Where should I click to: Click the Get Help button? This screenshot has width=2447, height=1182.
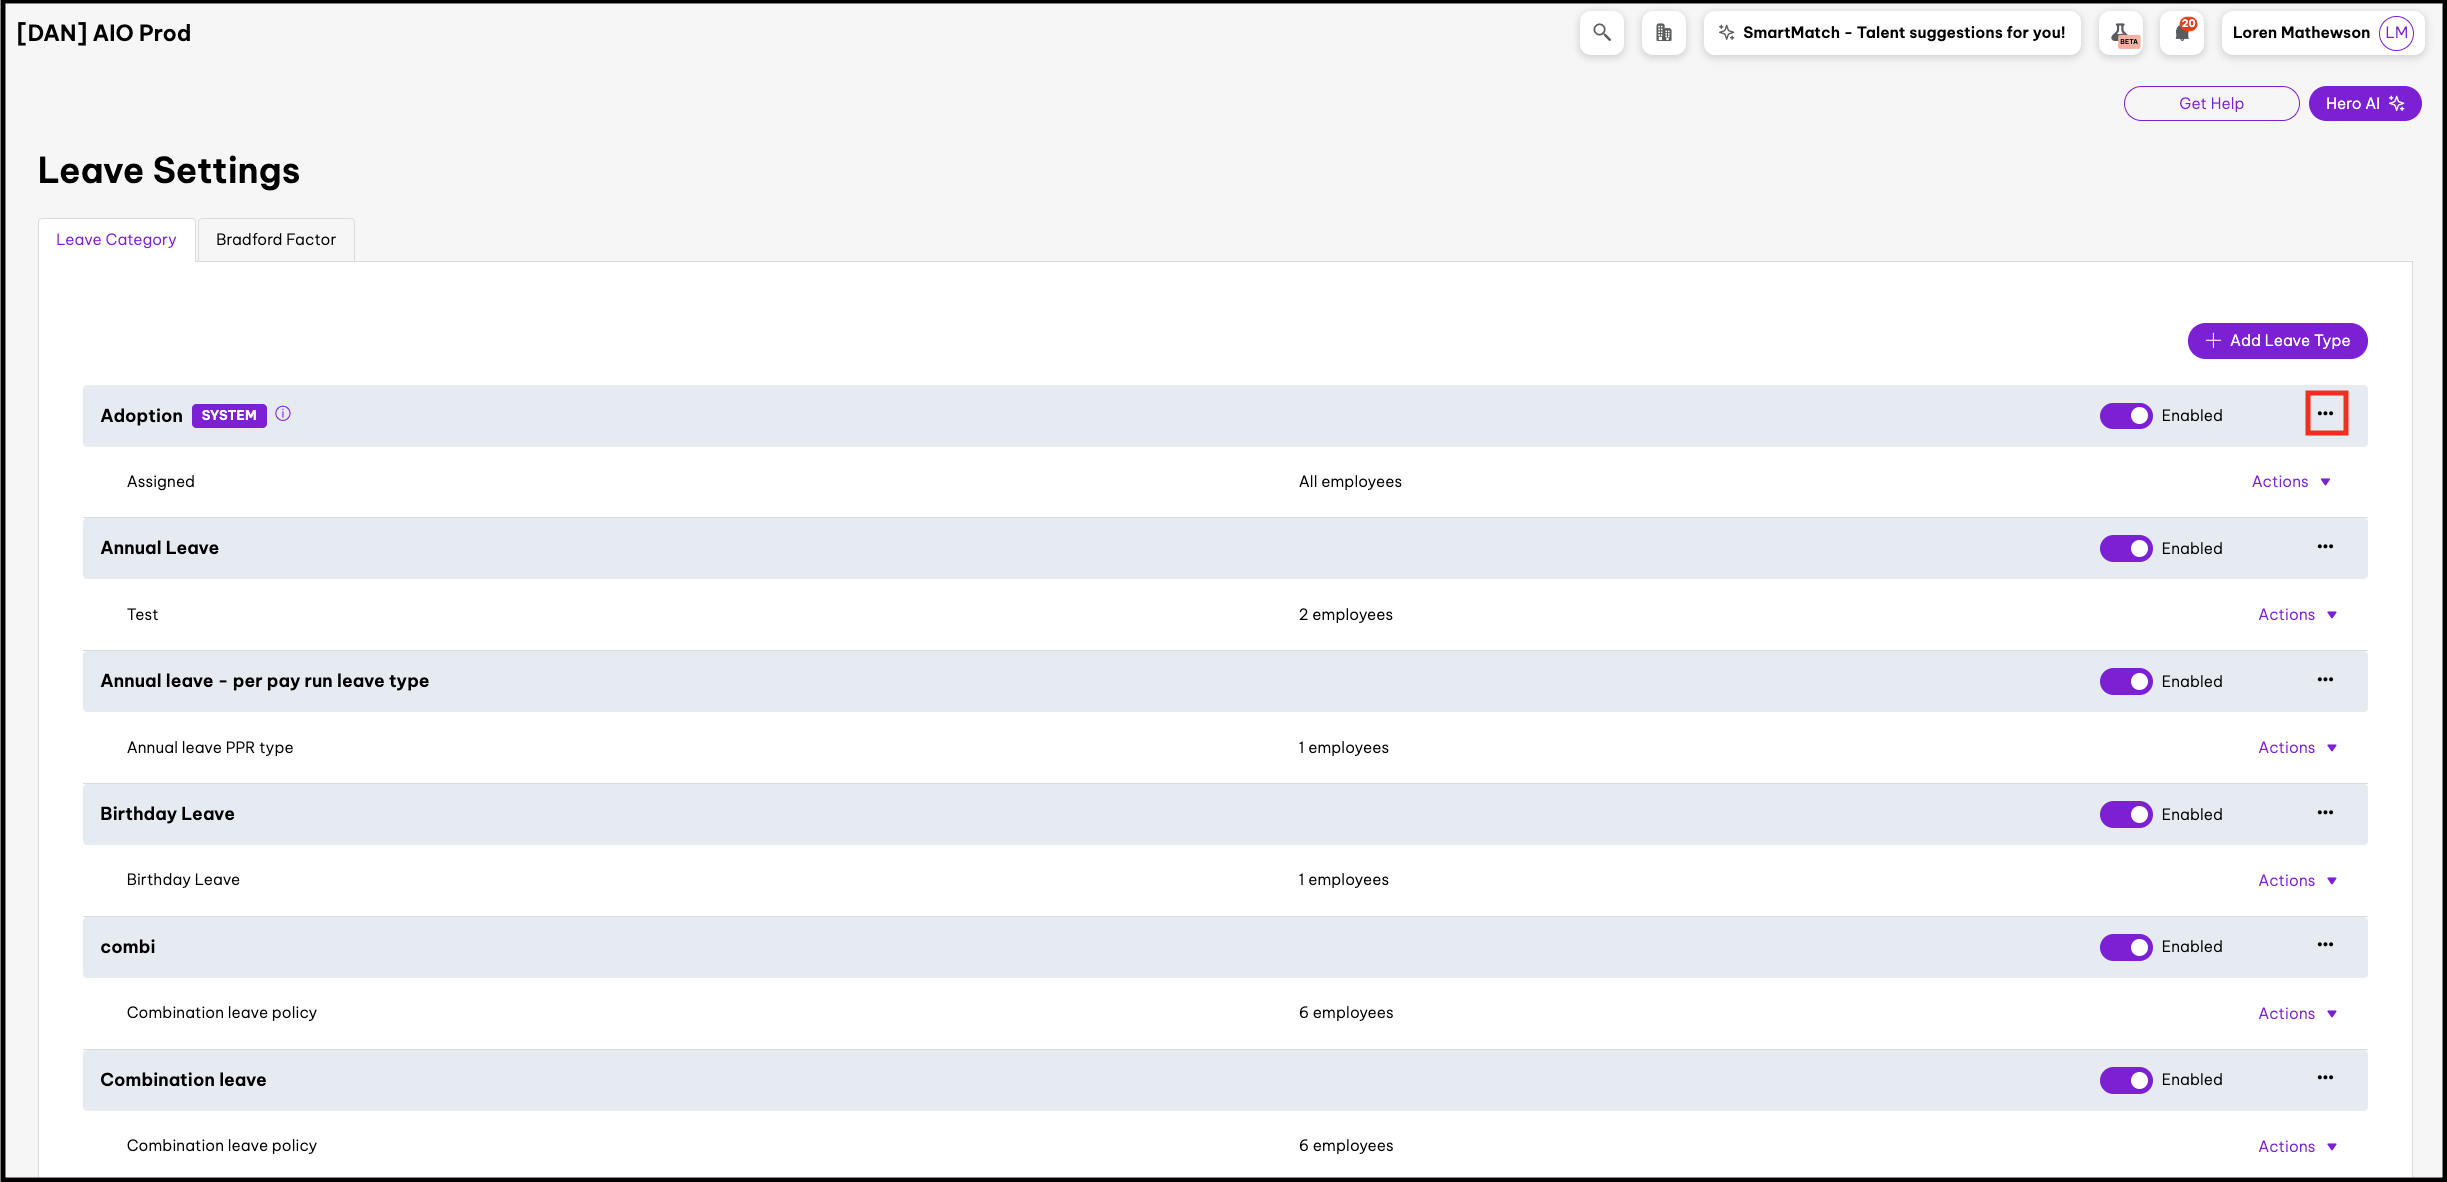(2211, 104)
